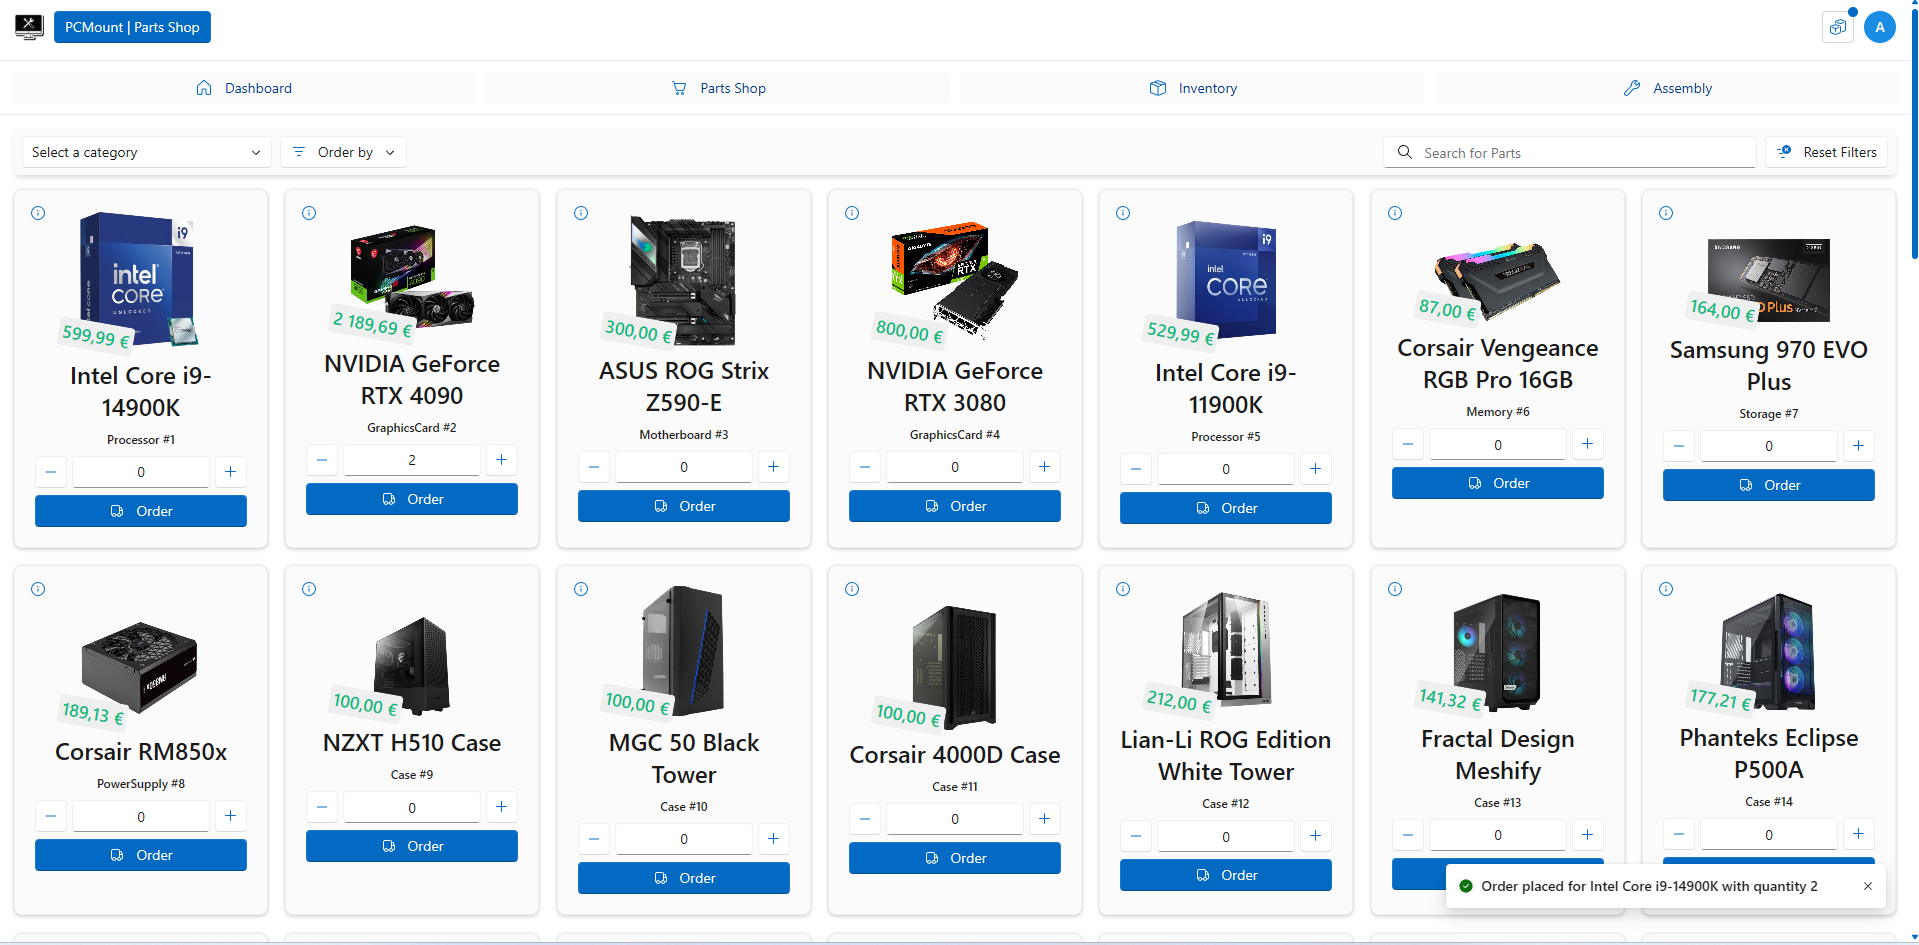Decrease quantity of NVIDIA GeForce RTX 3080
The height and width of the screenshot is (945, 1919).
(865, 466)
